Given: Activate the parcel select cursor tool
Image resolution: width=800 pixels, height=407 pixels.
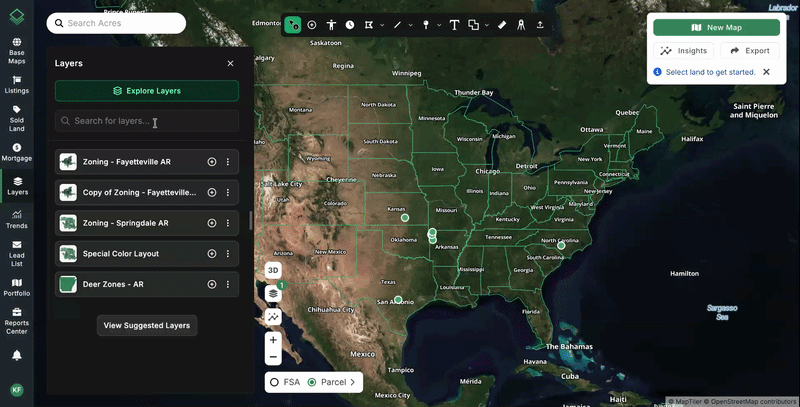Looking at the screenshot, I should point(293,24).
